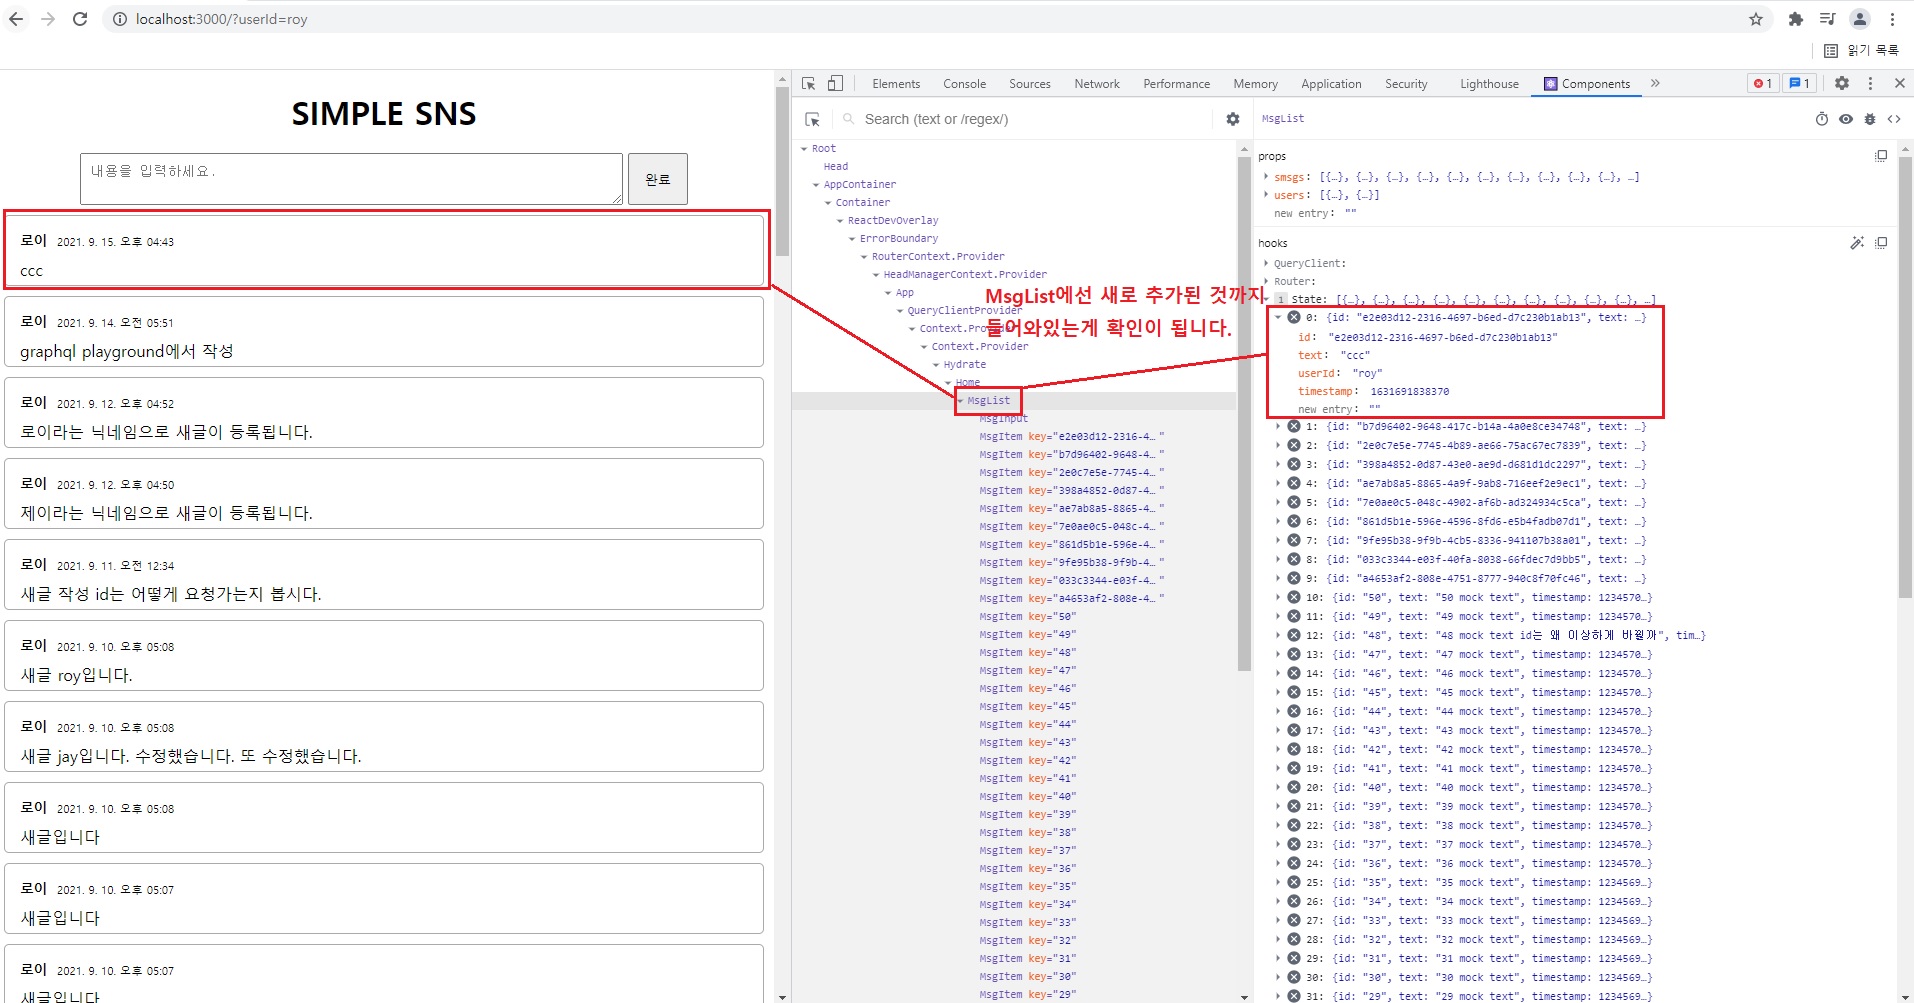Viewport: 1914px width, 1003px height.
Task: Click the suspend component stopwatch icon
Action: point(1821,119)
